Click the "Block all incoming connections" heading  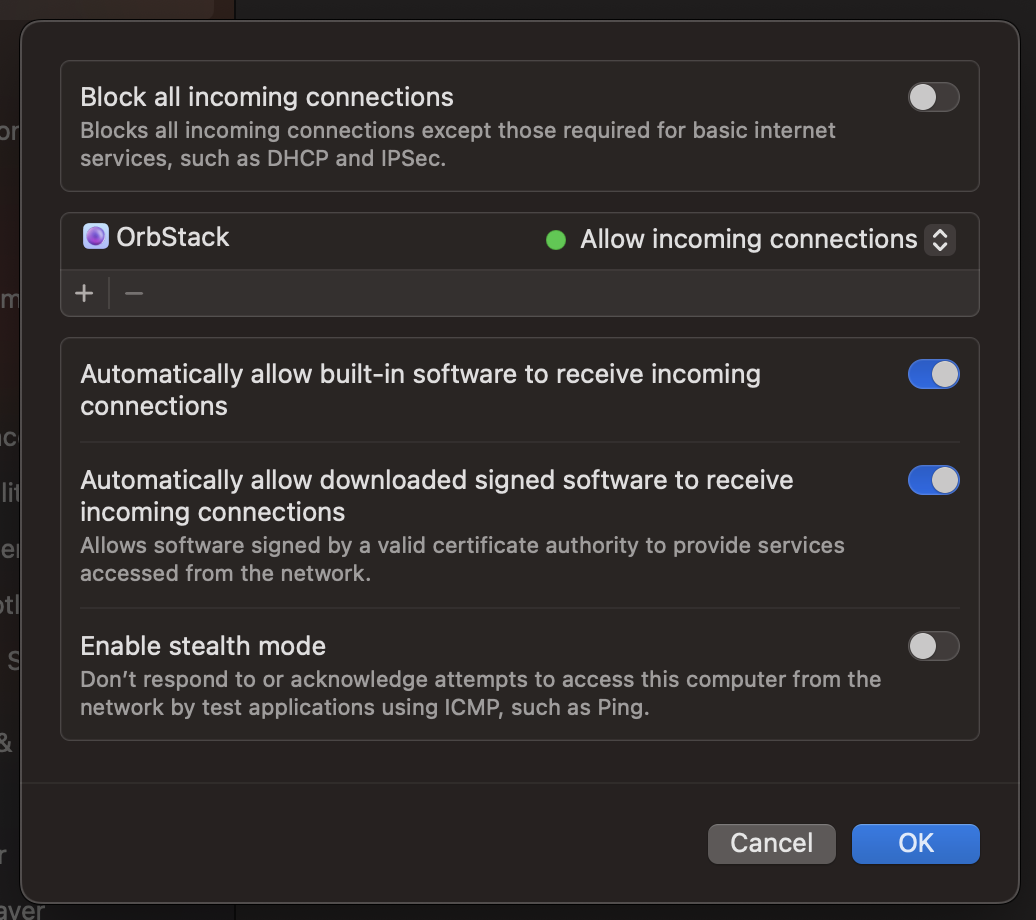[x=267, y=97]
